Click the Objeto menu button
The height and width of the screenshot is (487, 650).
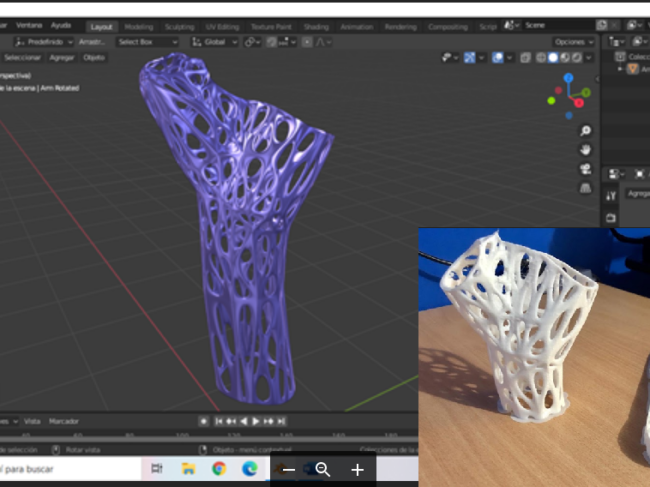click(x=94, y=58)
